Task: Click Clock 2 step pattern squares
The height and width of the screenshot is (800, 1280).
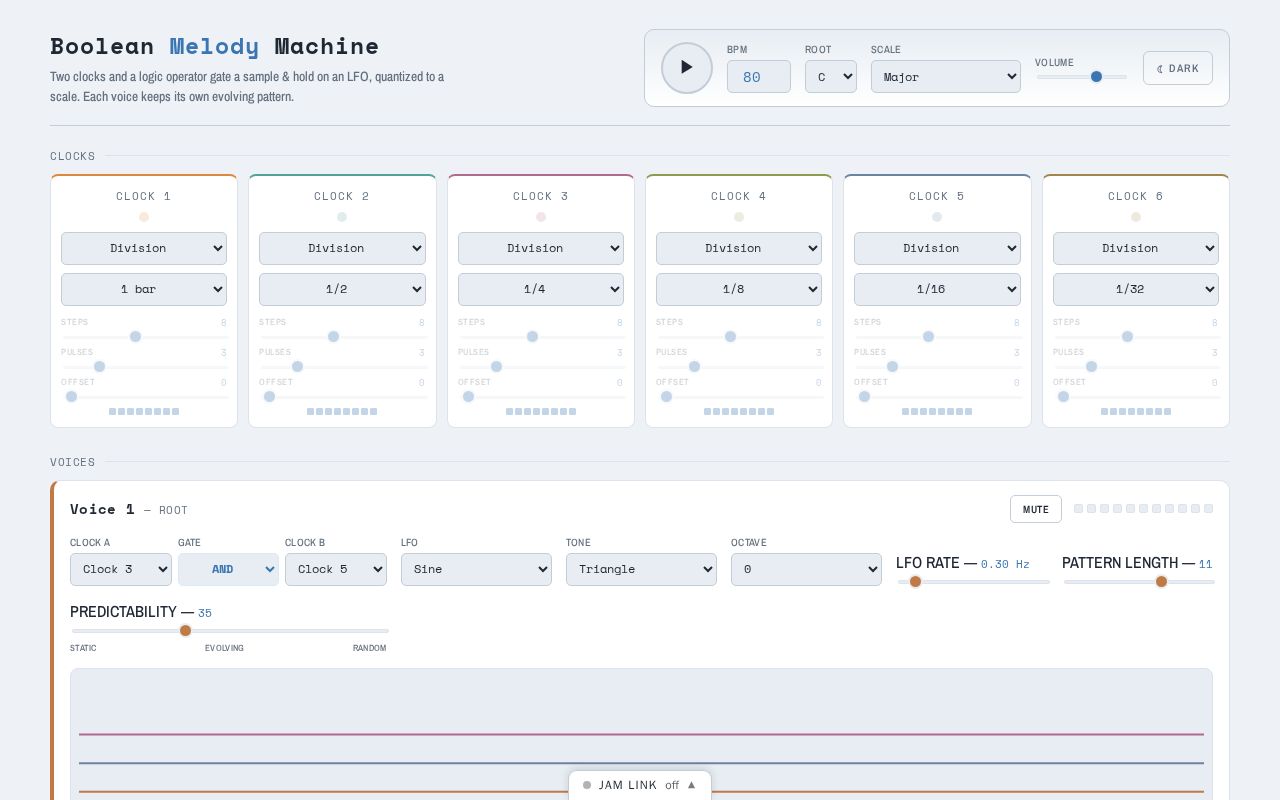Action: pos(342,412)
